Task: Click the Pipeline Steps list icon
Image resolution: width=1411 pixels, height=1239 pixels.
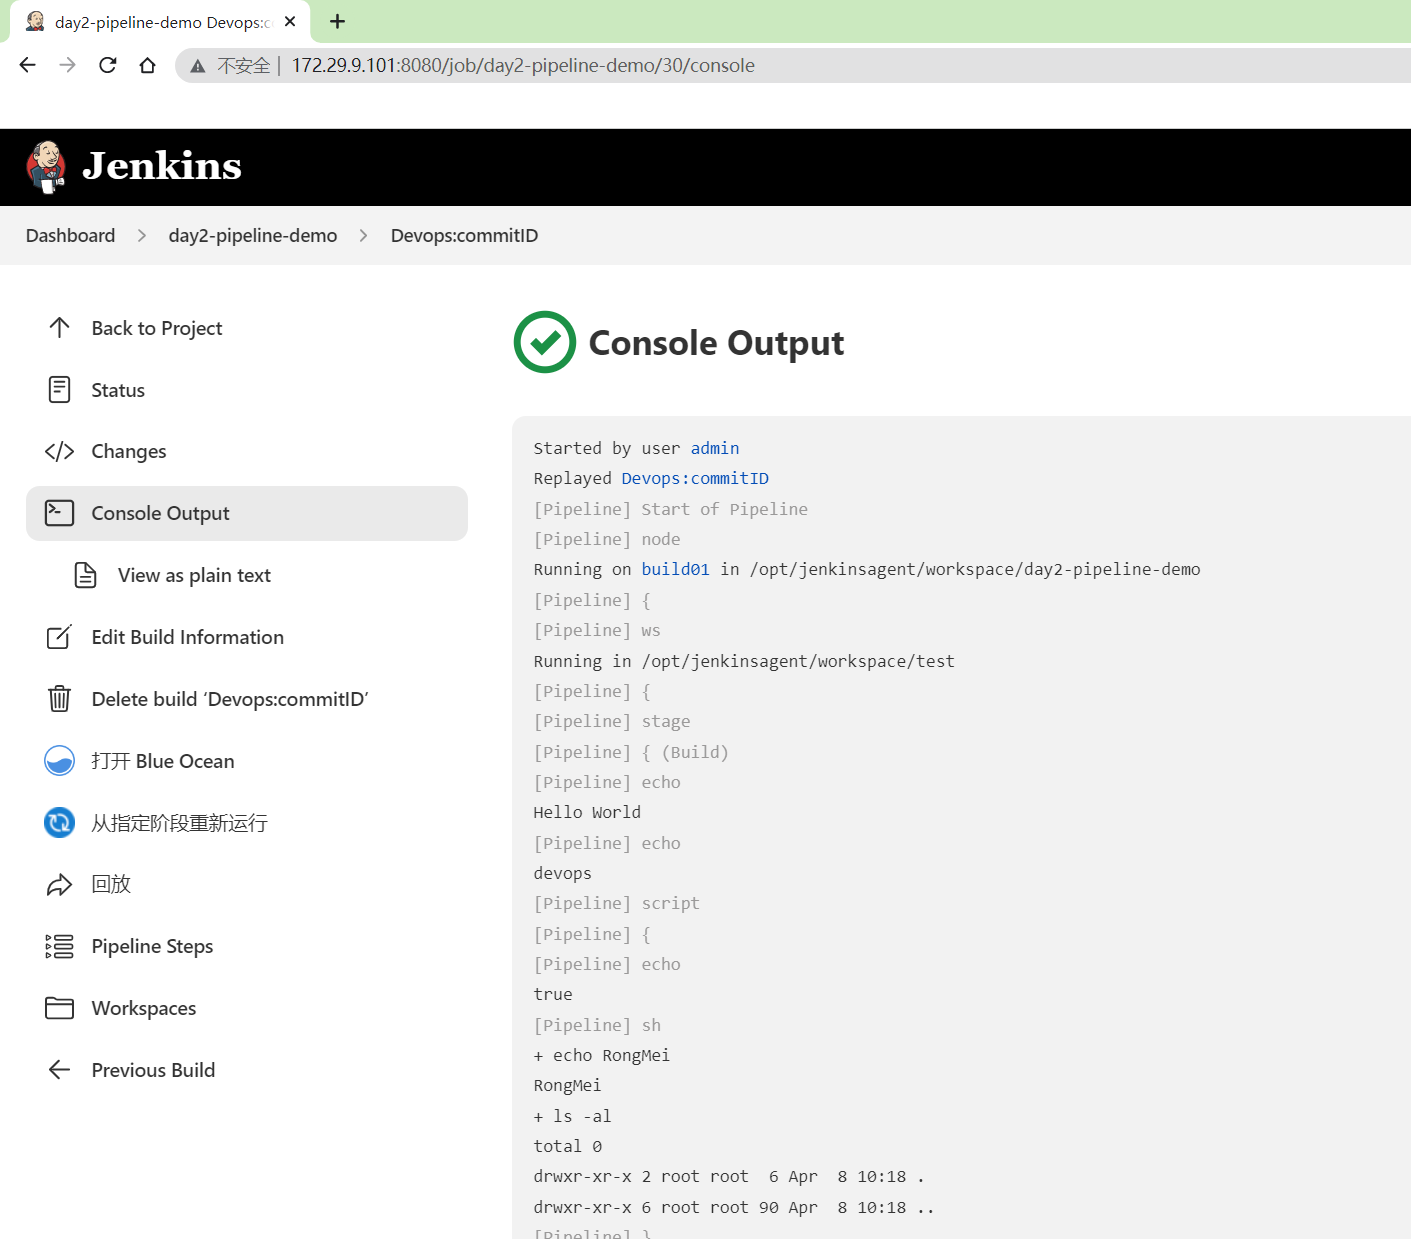Action: coord(59,946)
